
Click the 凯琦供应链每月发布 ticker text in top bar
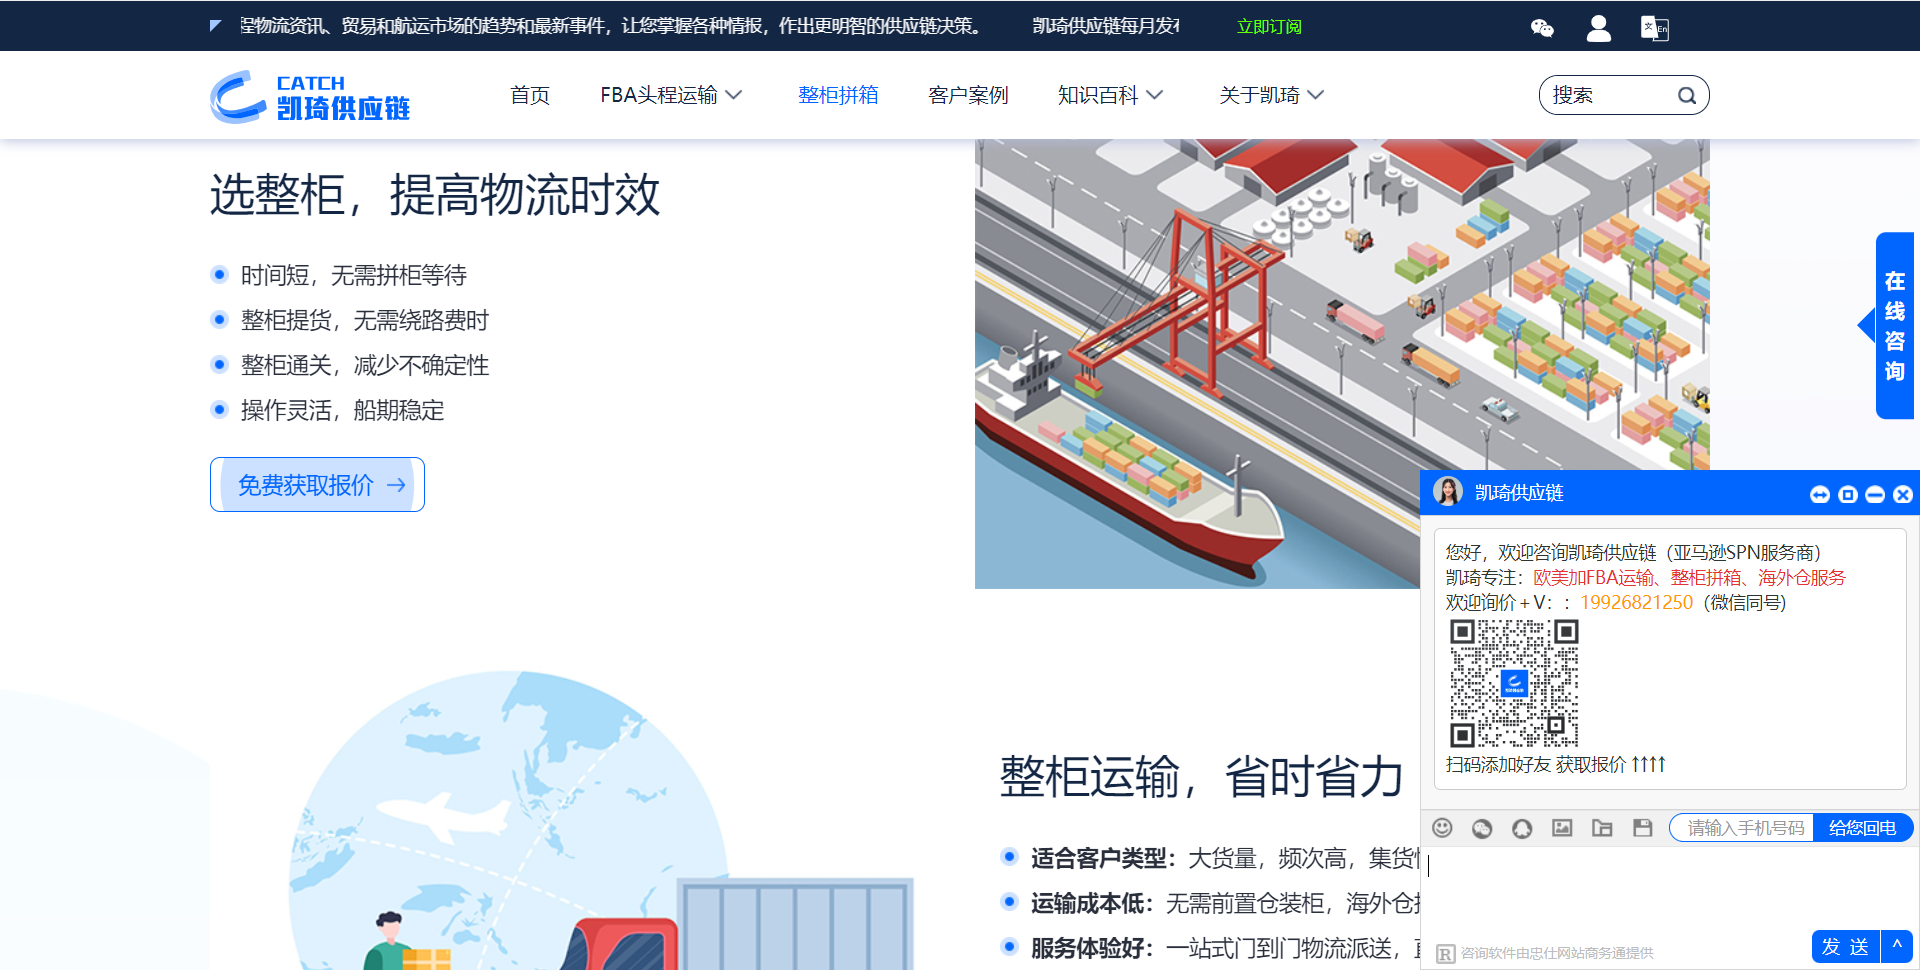tap(1106, 26)
